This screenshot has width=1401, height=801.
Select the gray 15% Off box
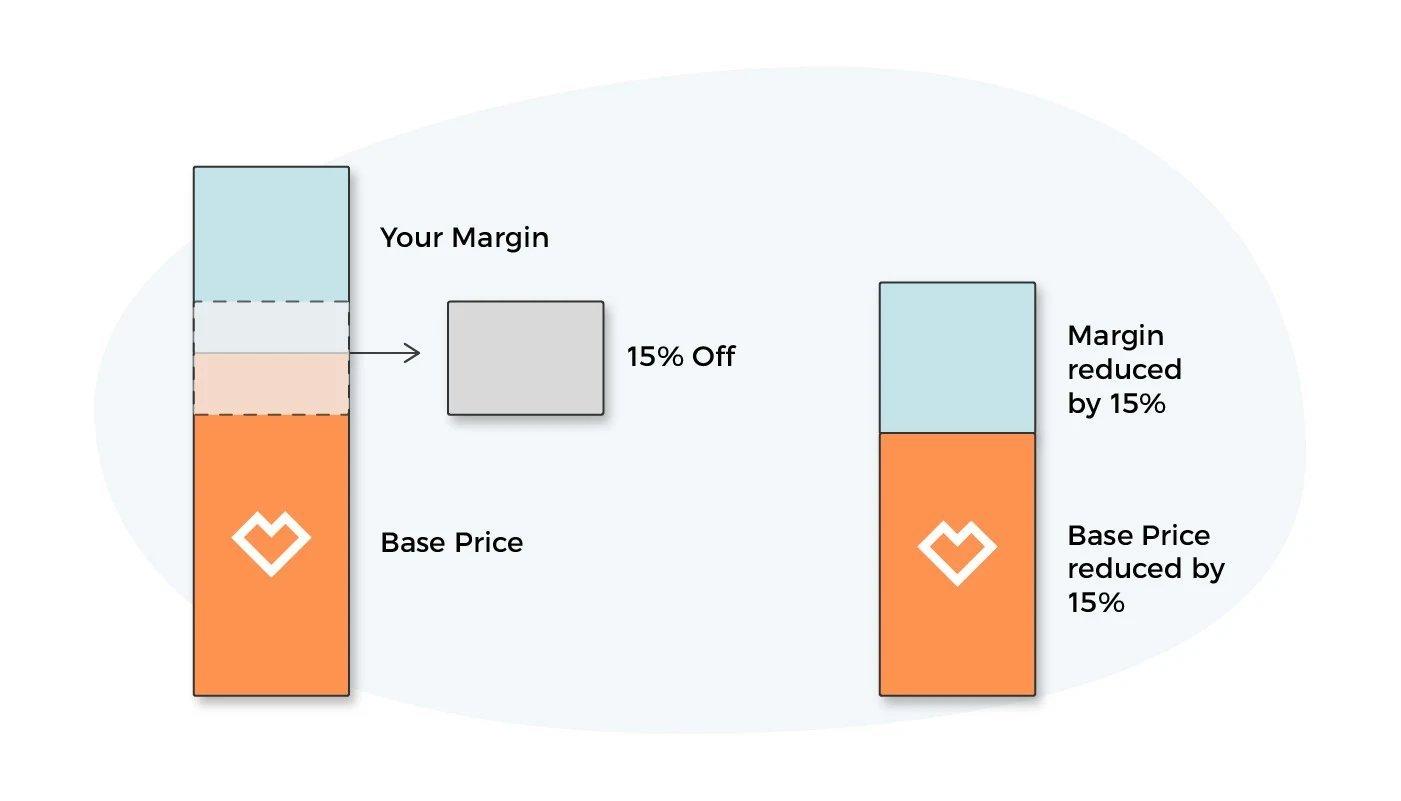[525, 358]
